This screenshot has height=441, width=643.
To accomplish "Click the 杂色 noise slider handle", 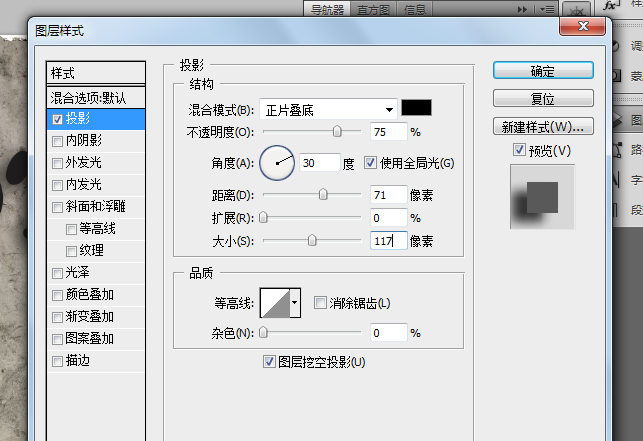I will coord(263,332).
